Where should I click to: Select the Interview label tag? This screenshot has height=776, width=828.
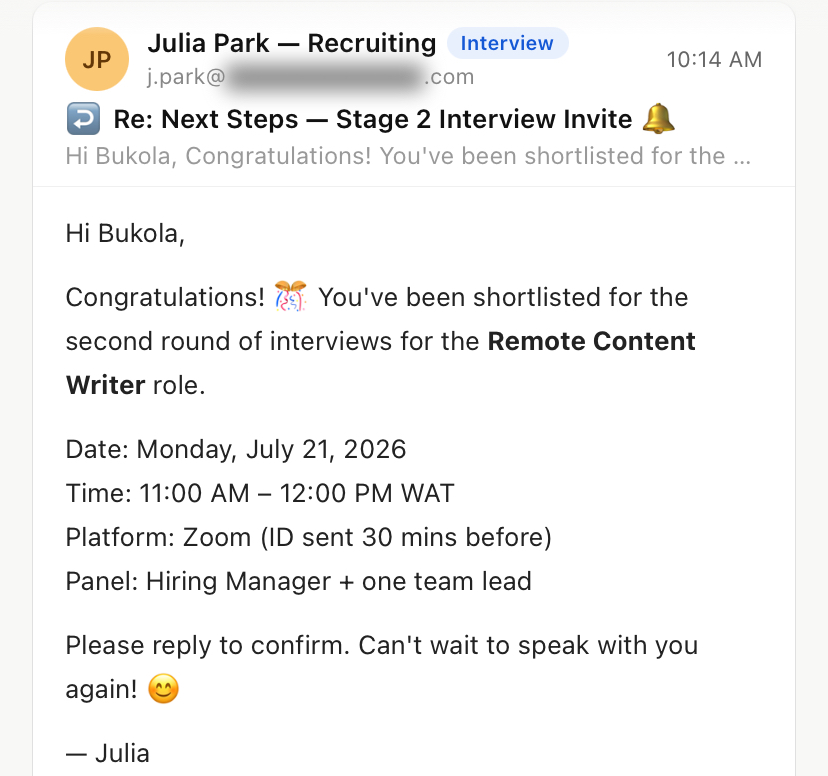507,43
